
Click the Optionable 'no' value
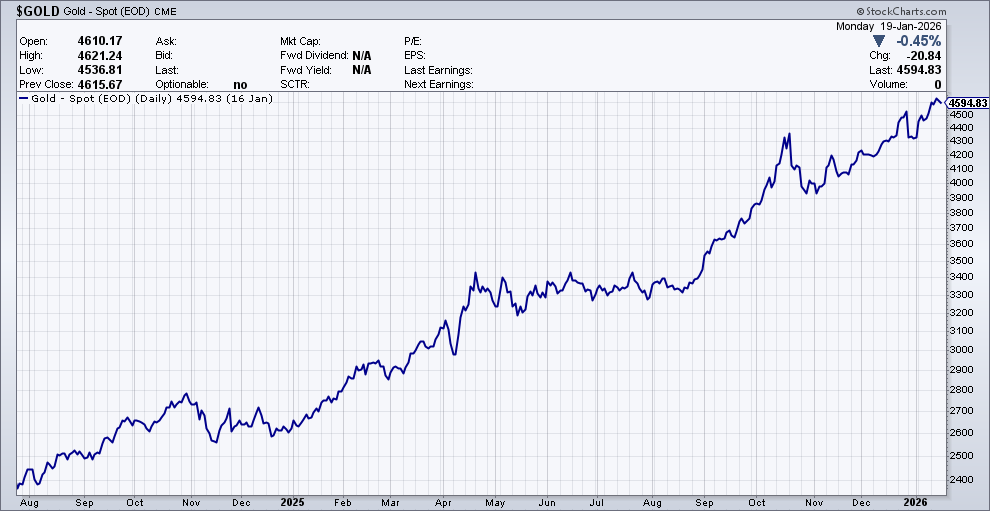pos(240,85)
